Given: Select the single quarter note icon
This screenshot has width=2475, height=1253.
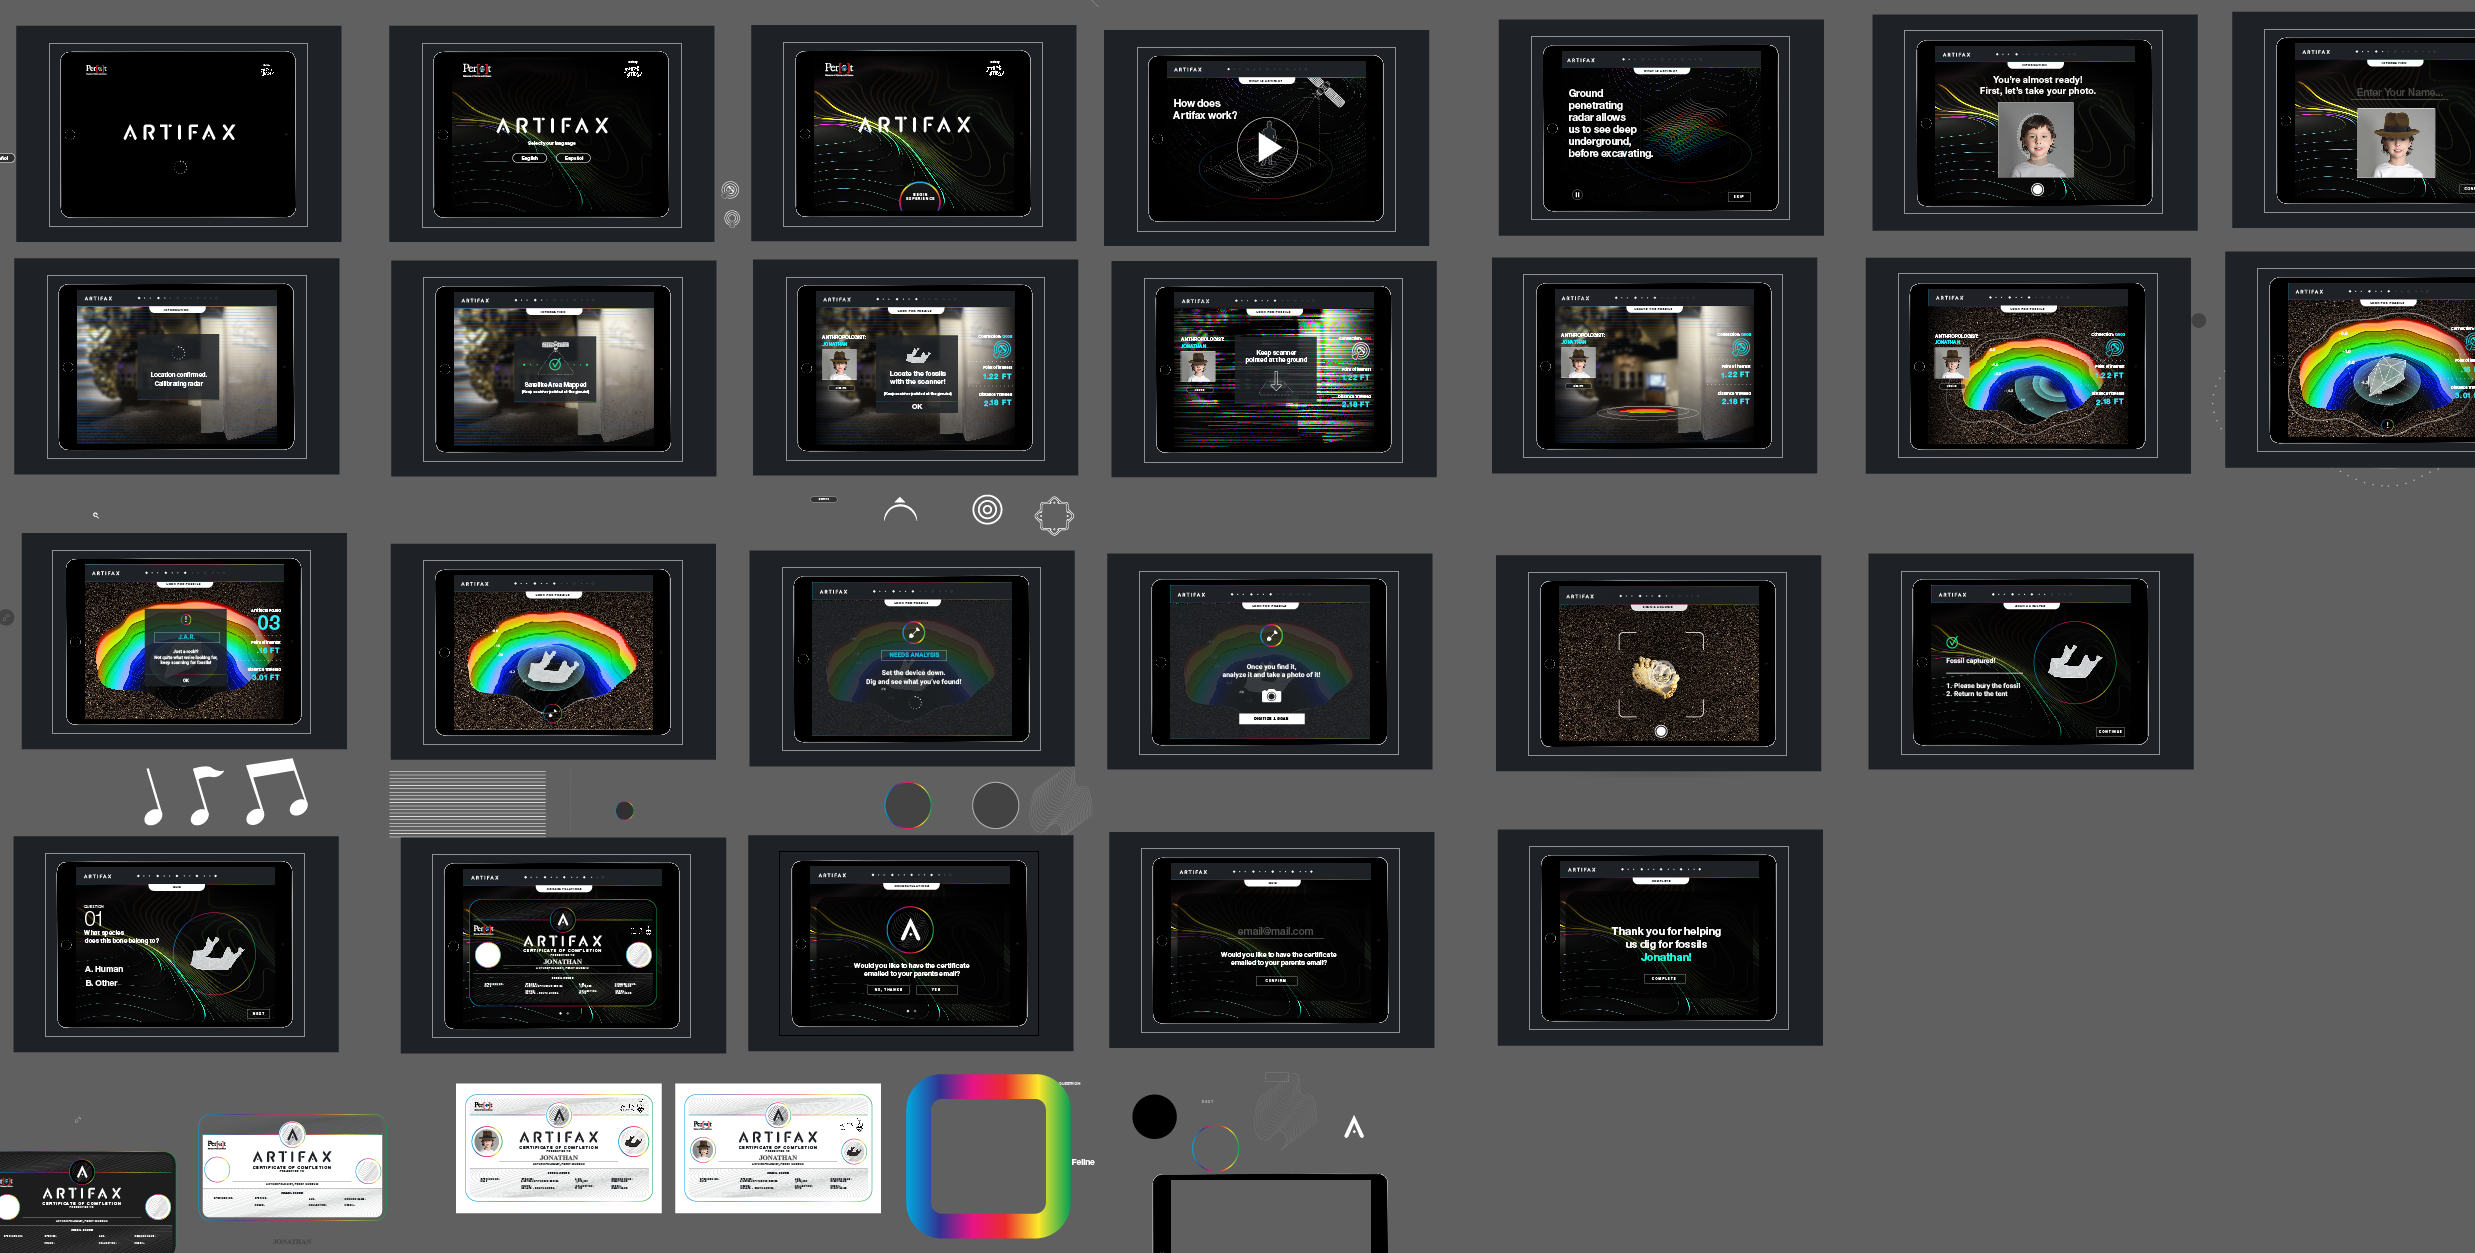Looking at the screenshot, I should coord(153,797).
